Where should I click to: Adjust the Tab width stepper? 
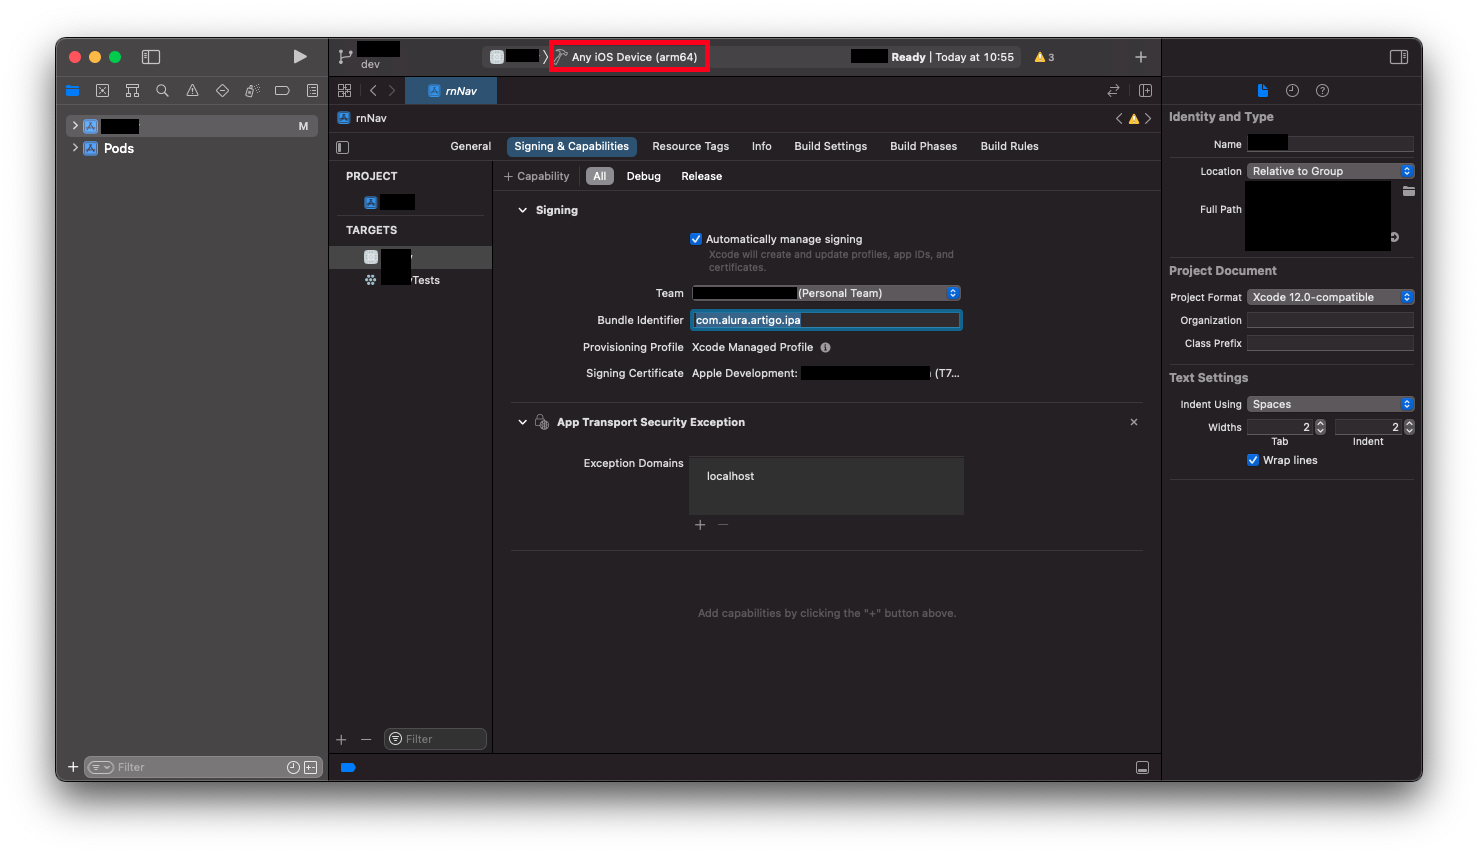click(1320, 427)
